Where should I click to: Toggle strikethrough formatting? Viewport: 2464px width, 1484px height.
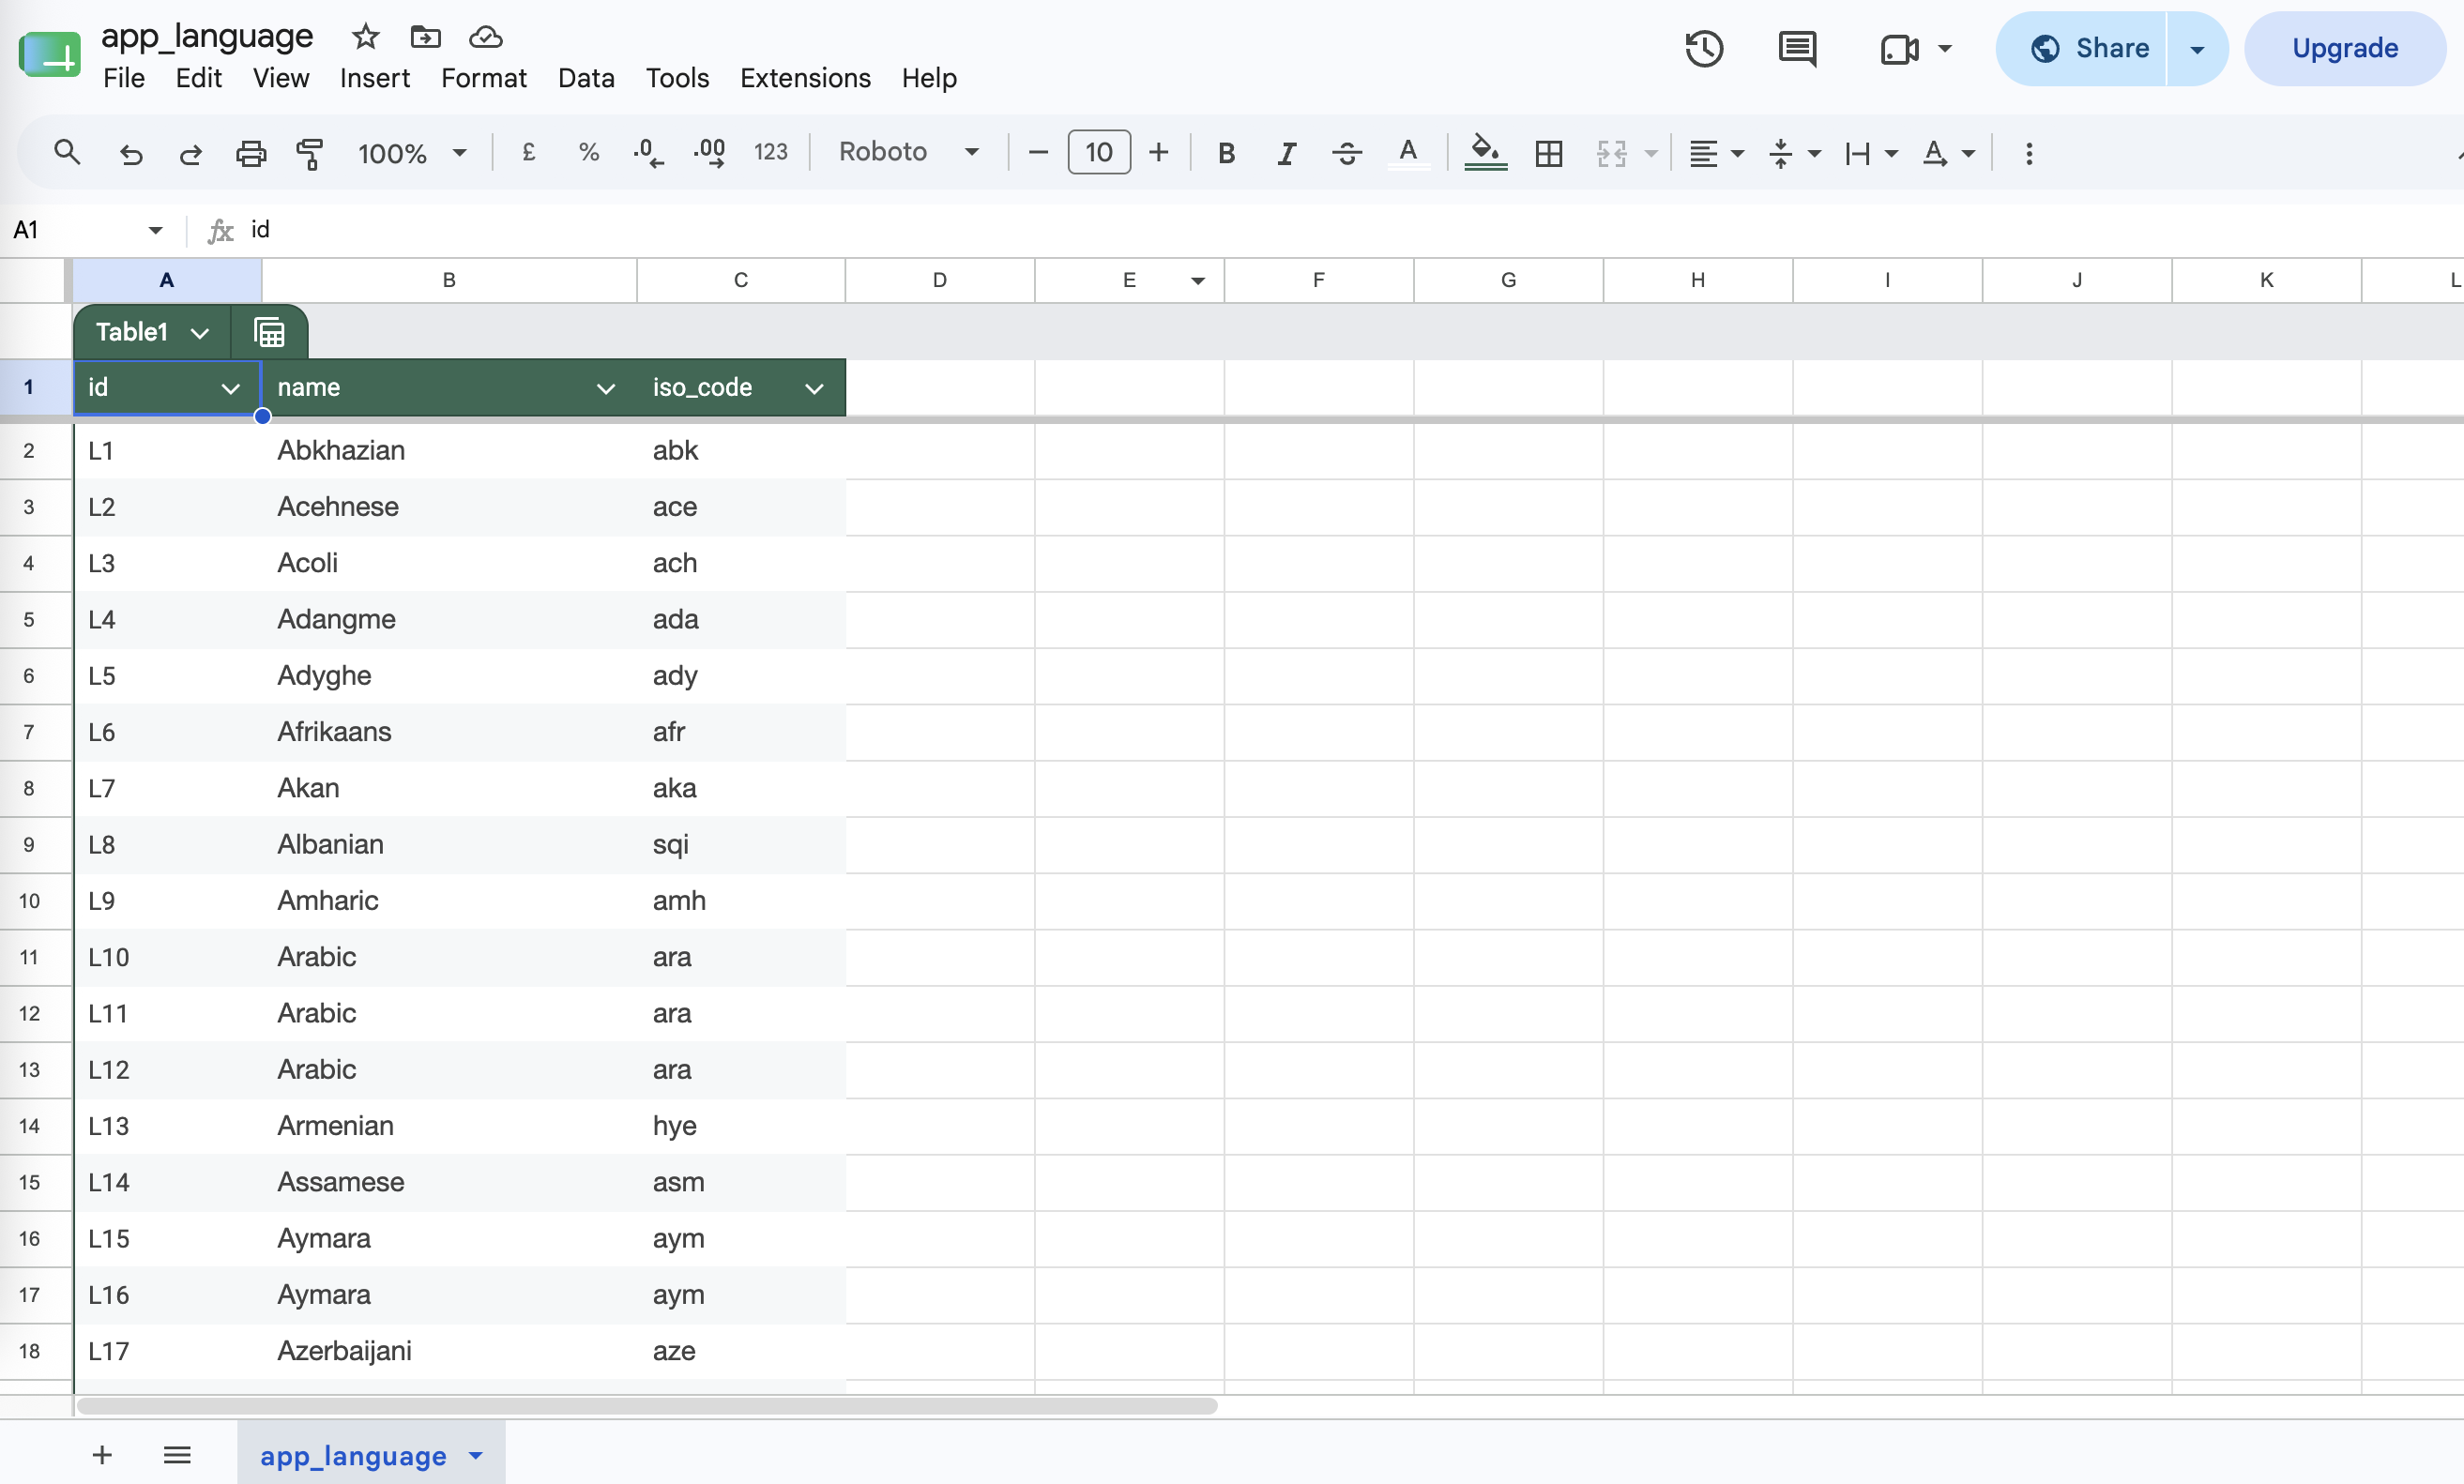1347,153
